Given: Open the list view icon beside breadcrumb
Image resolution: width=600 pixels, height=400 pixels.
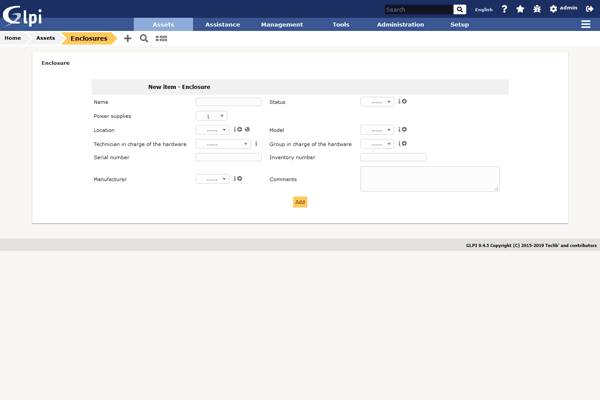Looking at the screenshot, I should [161, 38].
